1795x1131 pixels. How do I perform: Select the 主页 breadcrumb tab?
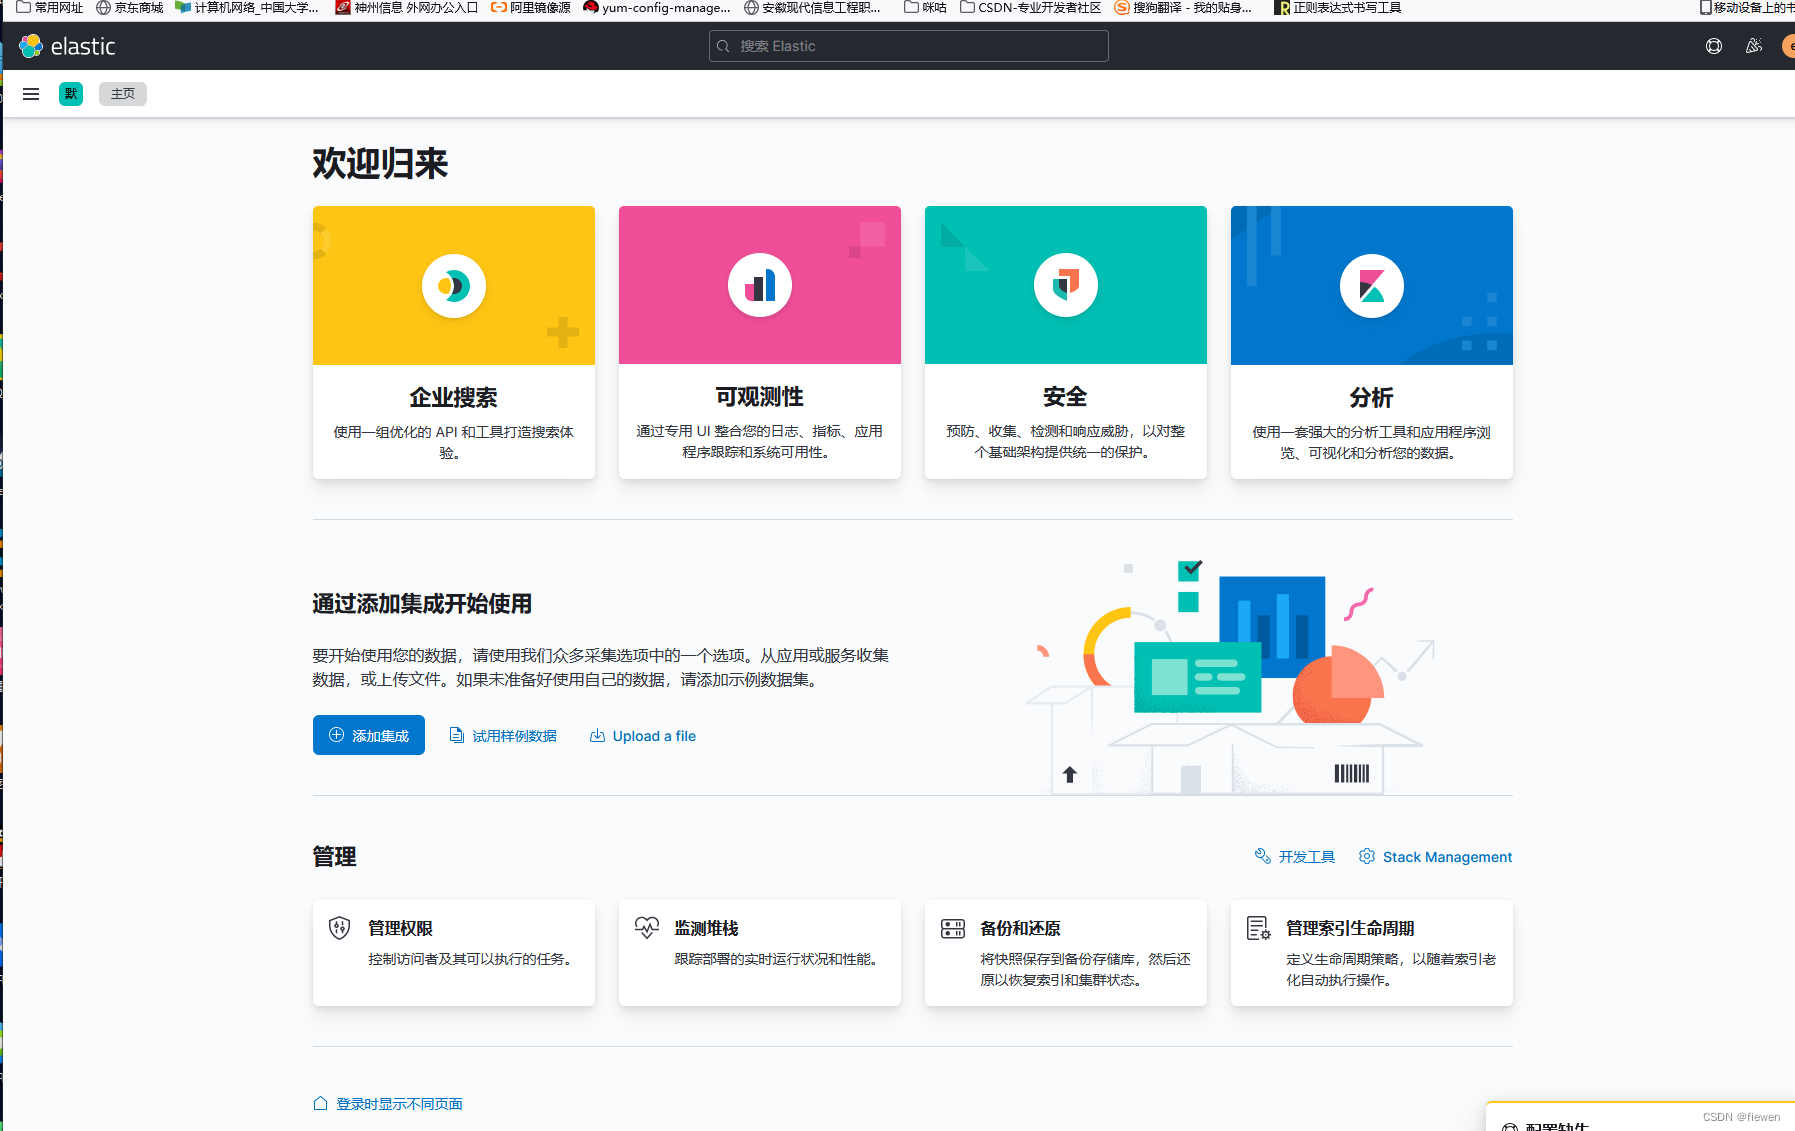tap(122, 93)
